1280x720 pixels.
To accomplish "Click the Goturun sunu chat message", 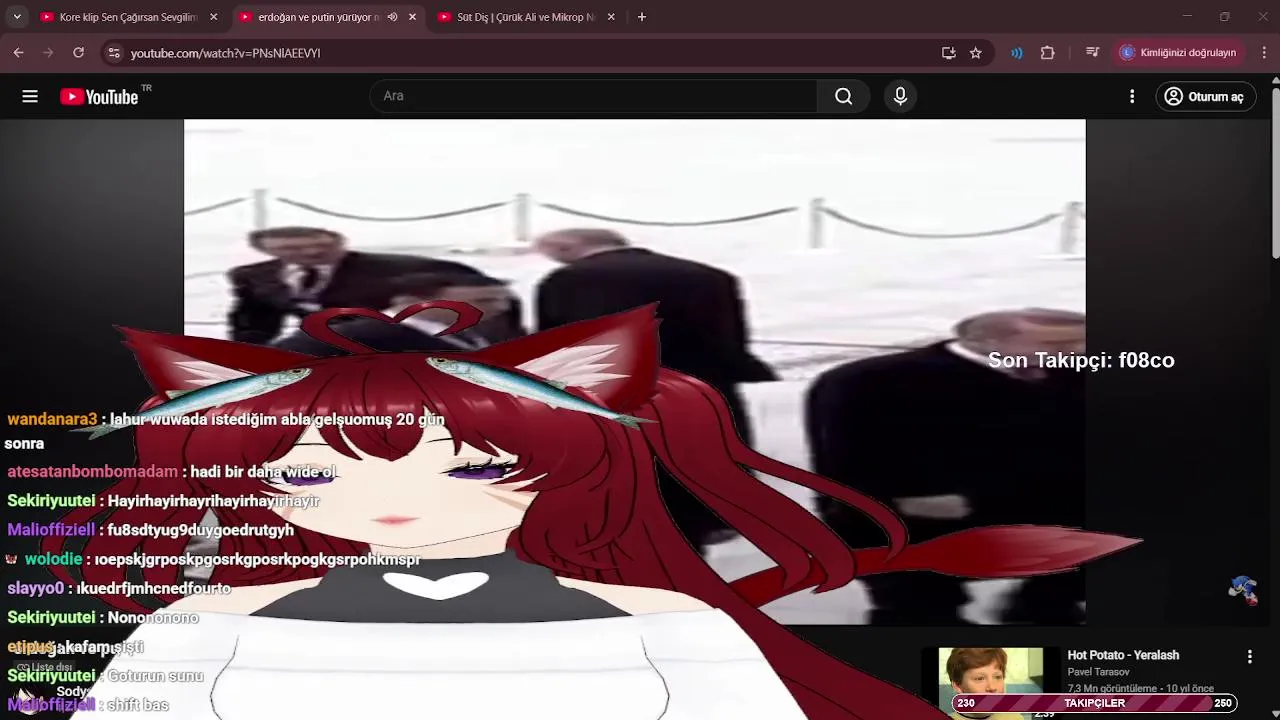I will coord(155,676).
